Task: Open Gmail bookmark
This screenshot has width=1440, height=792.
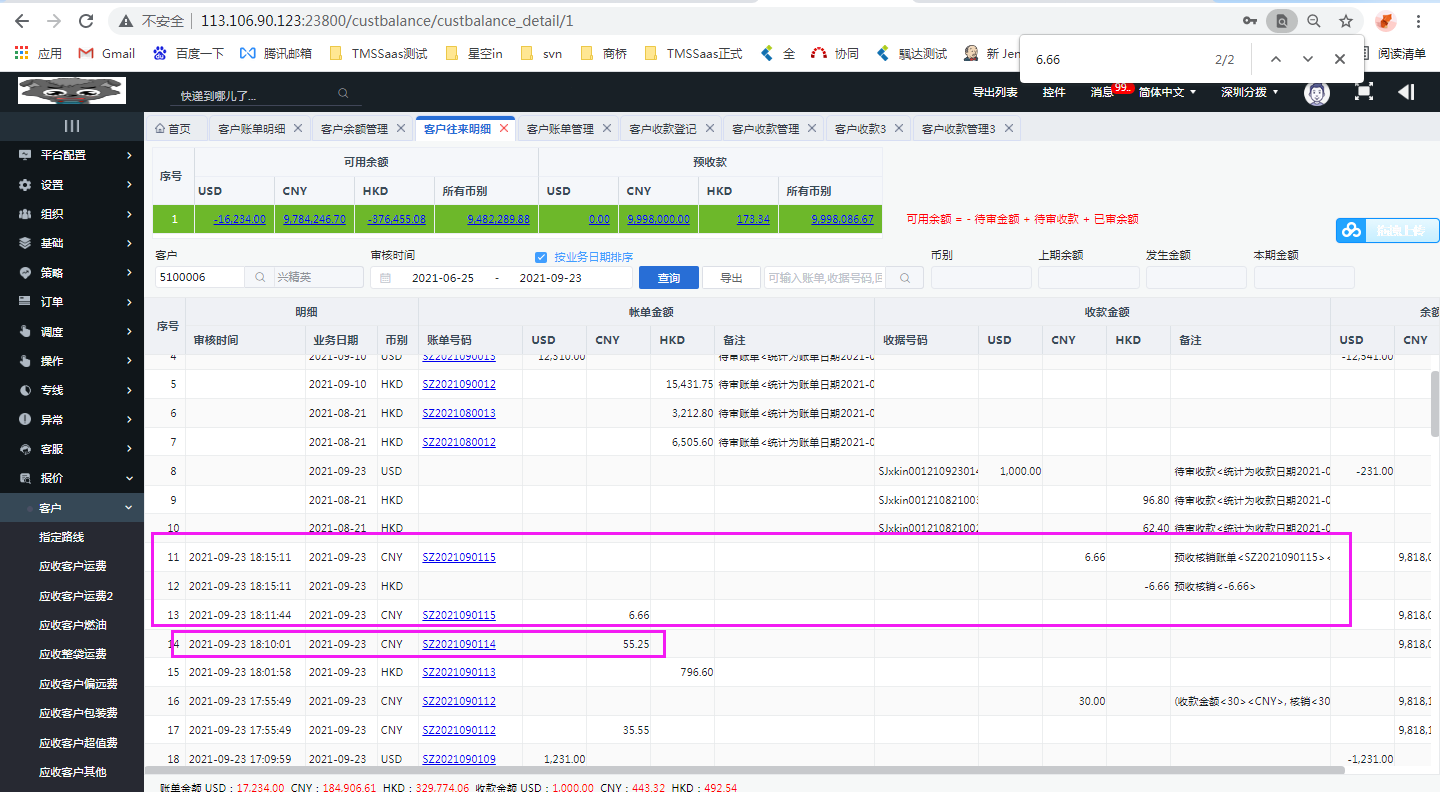Action: (106, 53)
